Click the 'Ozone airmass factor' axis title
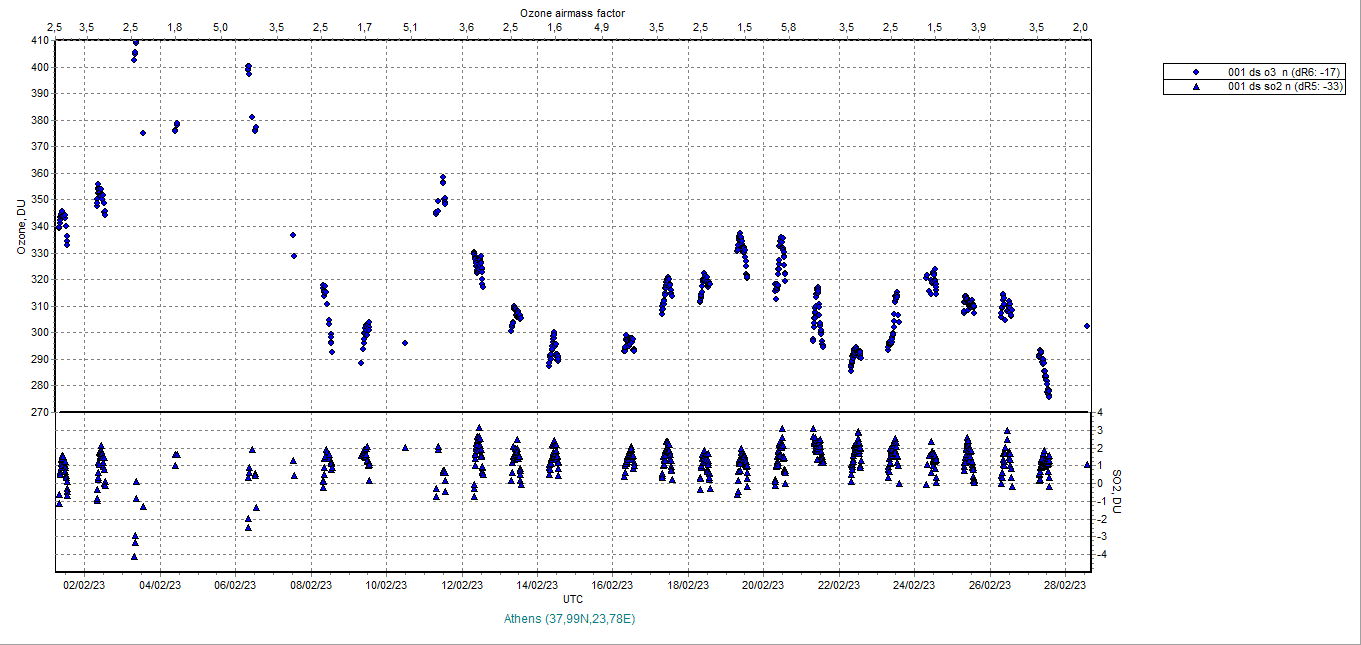 (572, 12)
